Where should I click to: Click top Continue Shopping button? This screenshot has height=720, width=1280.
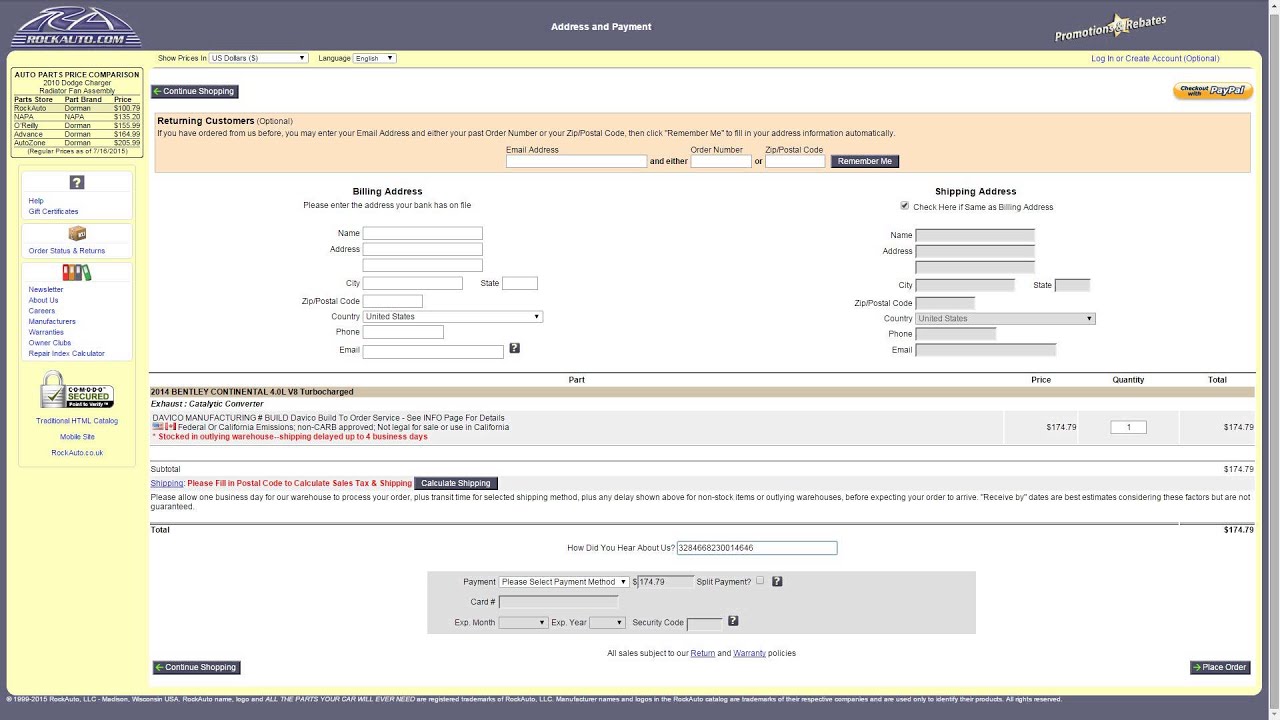click(194, 91)
